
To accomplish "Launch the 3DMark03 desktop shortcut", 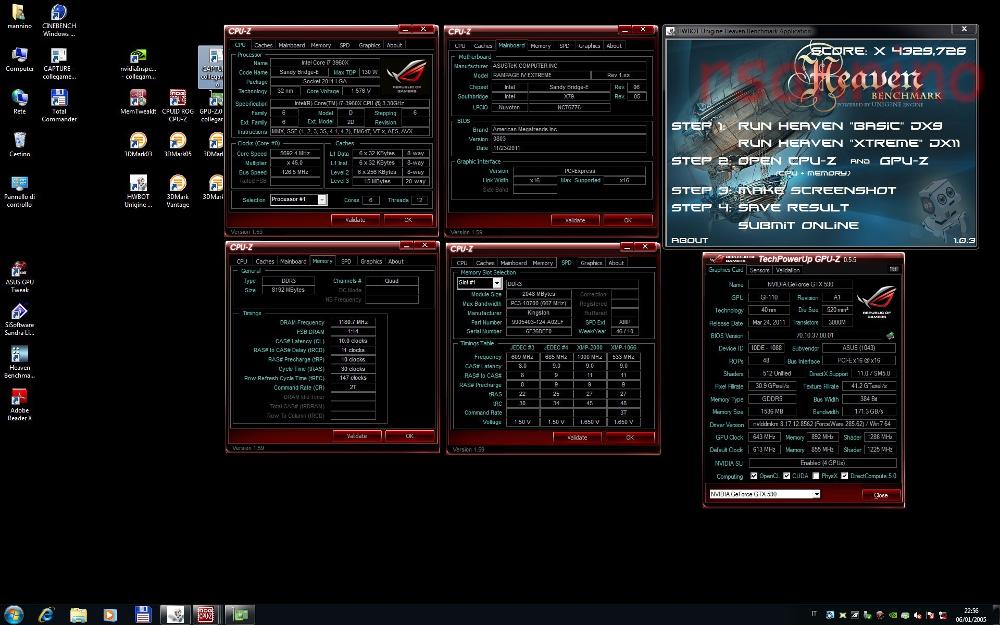I will click(138, 144).
